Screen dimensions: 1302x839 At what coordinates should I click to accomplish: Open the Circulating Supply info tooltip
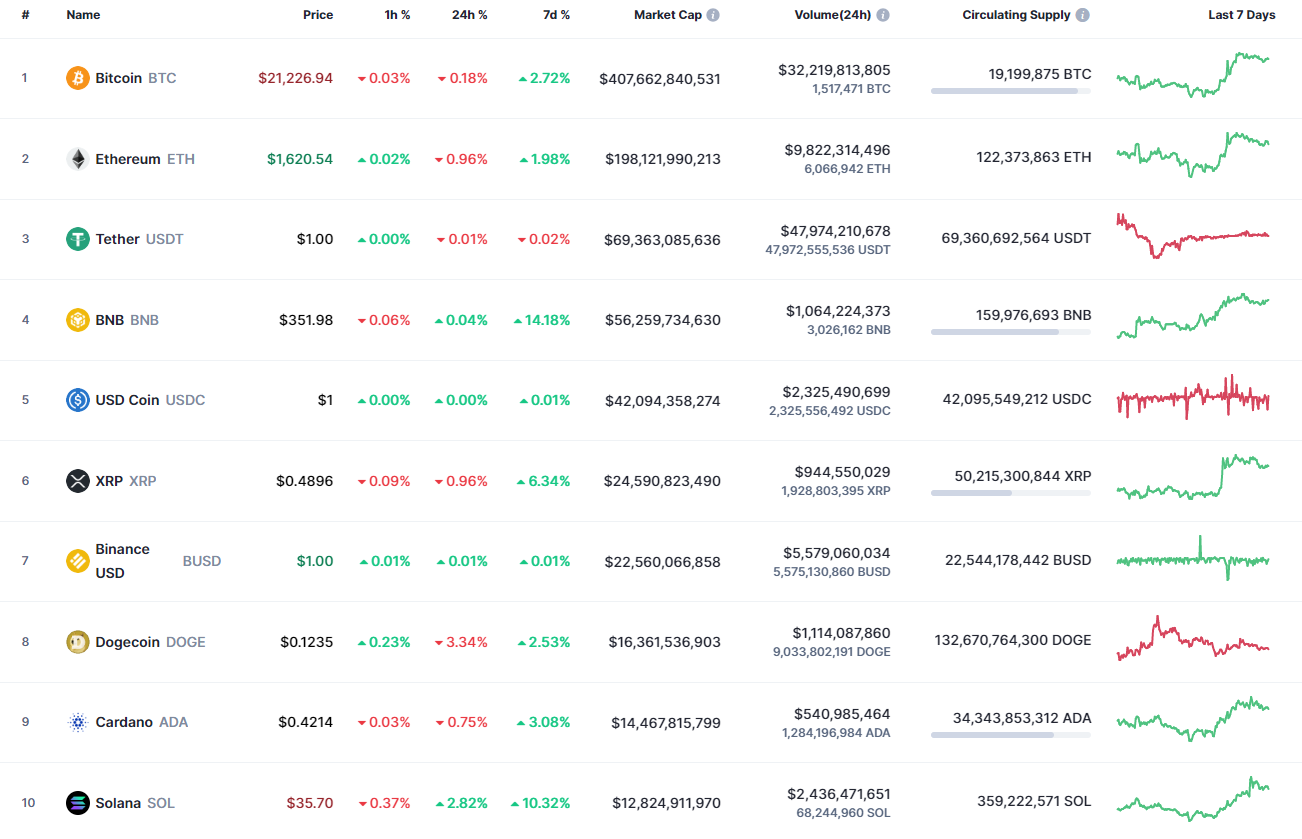1083,15
